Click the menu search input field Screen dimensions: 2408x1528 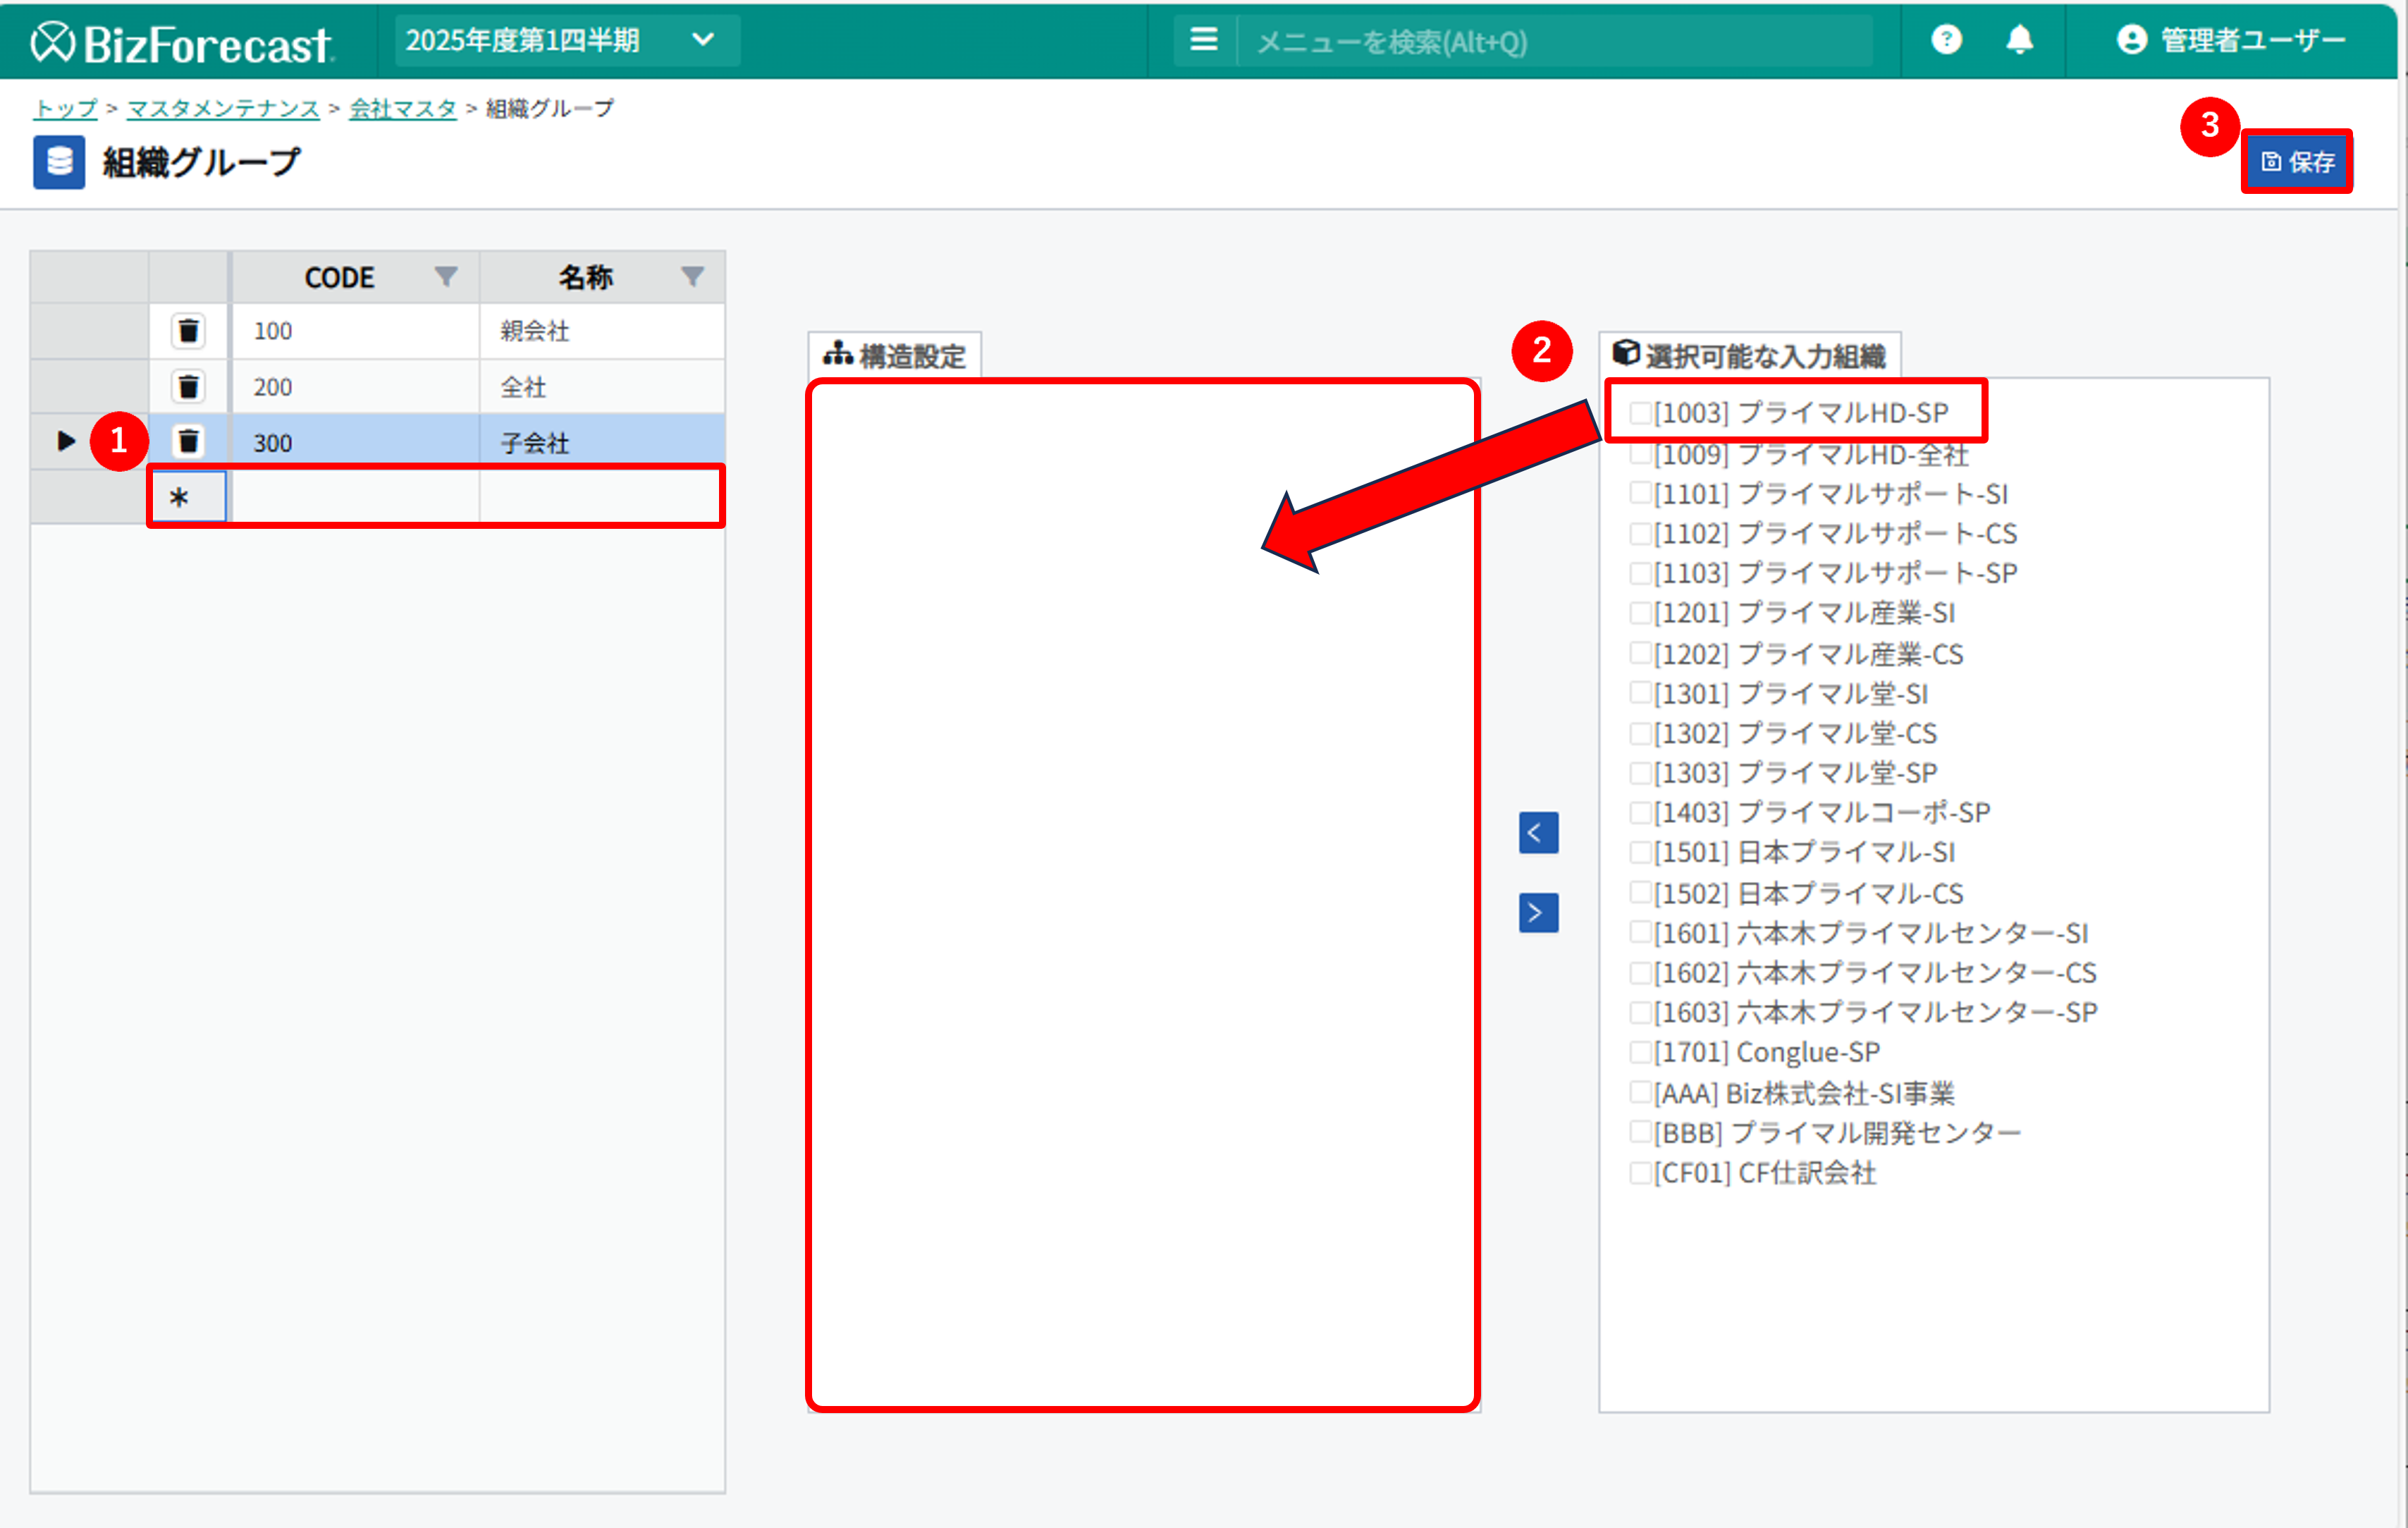tap(1550, 42)
